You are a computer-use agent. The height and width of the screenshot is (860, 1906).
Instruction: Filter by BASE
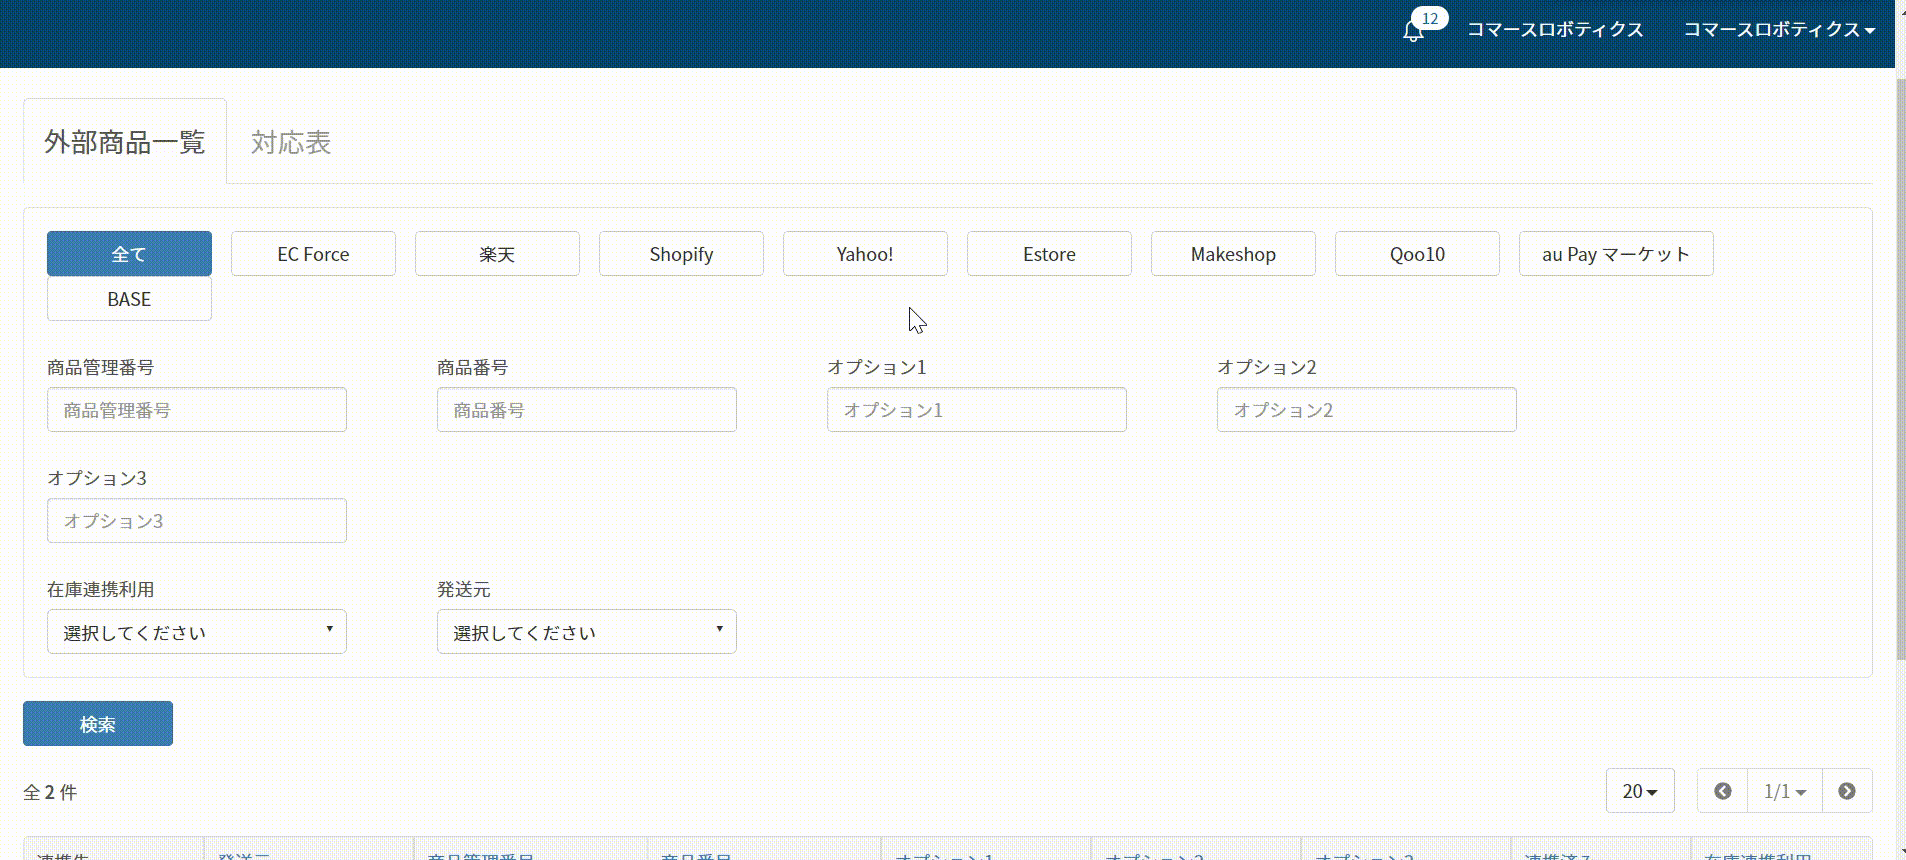tap(129, 299)
